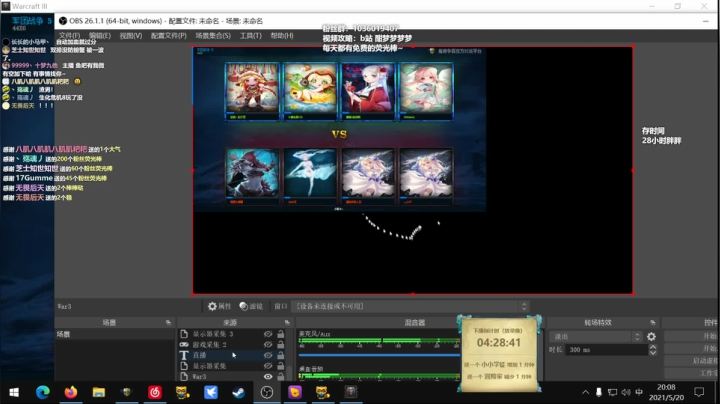Viewport: 720px width, 404px height.
Task: Open the 淡出 transition type dropdown
Action: (x=596, y=337)
